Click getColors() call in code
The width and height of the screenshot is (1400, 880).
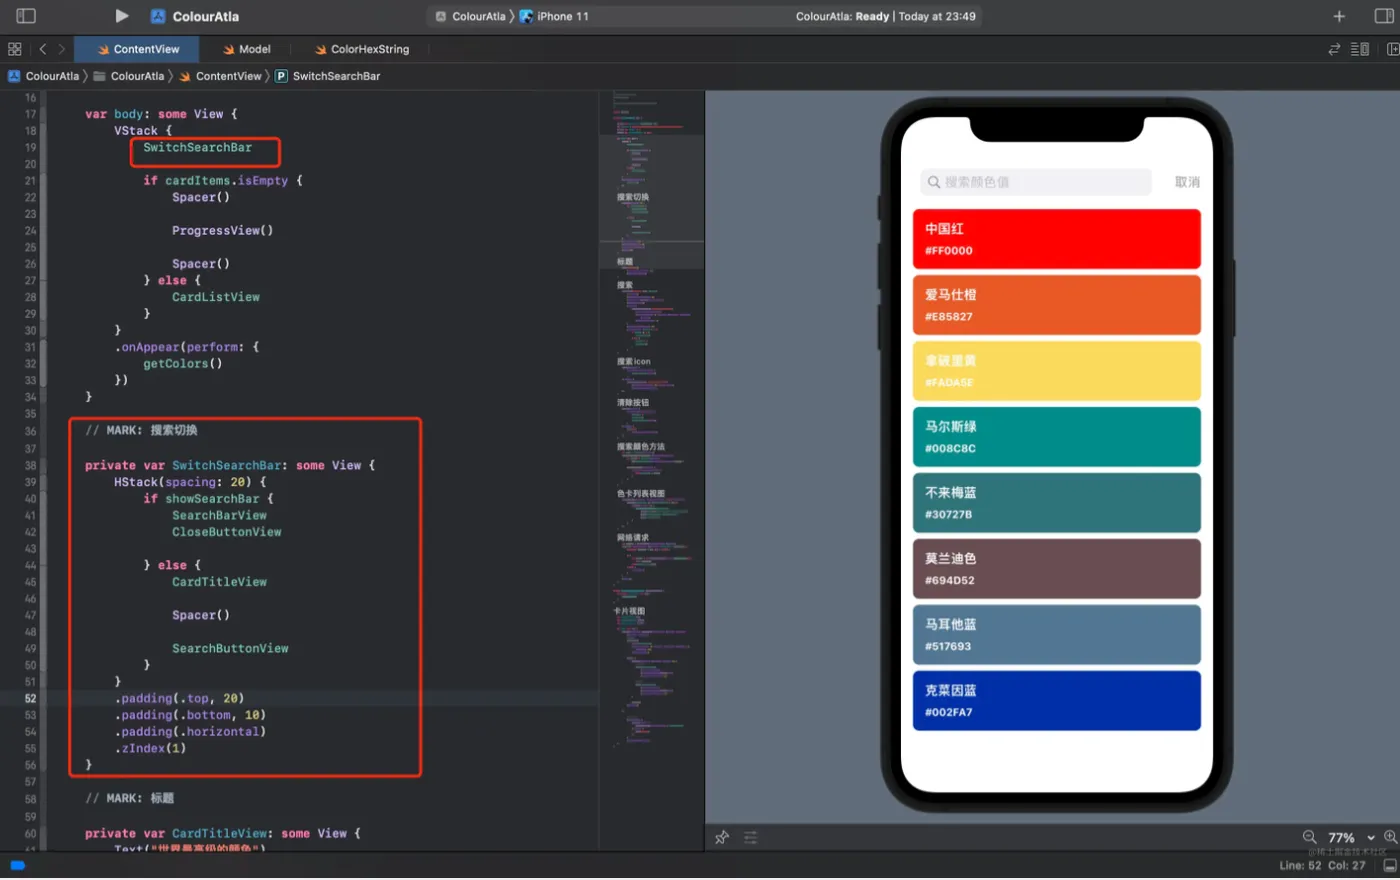click(182, 364)
